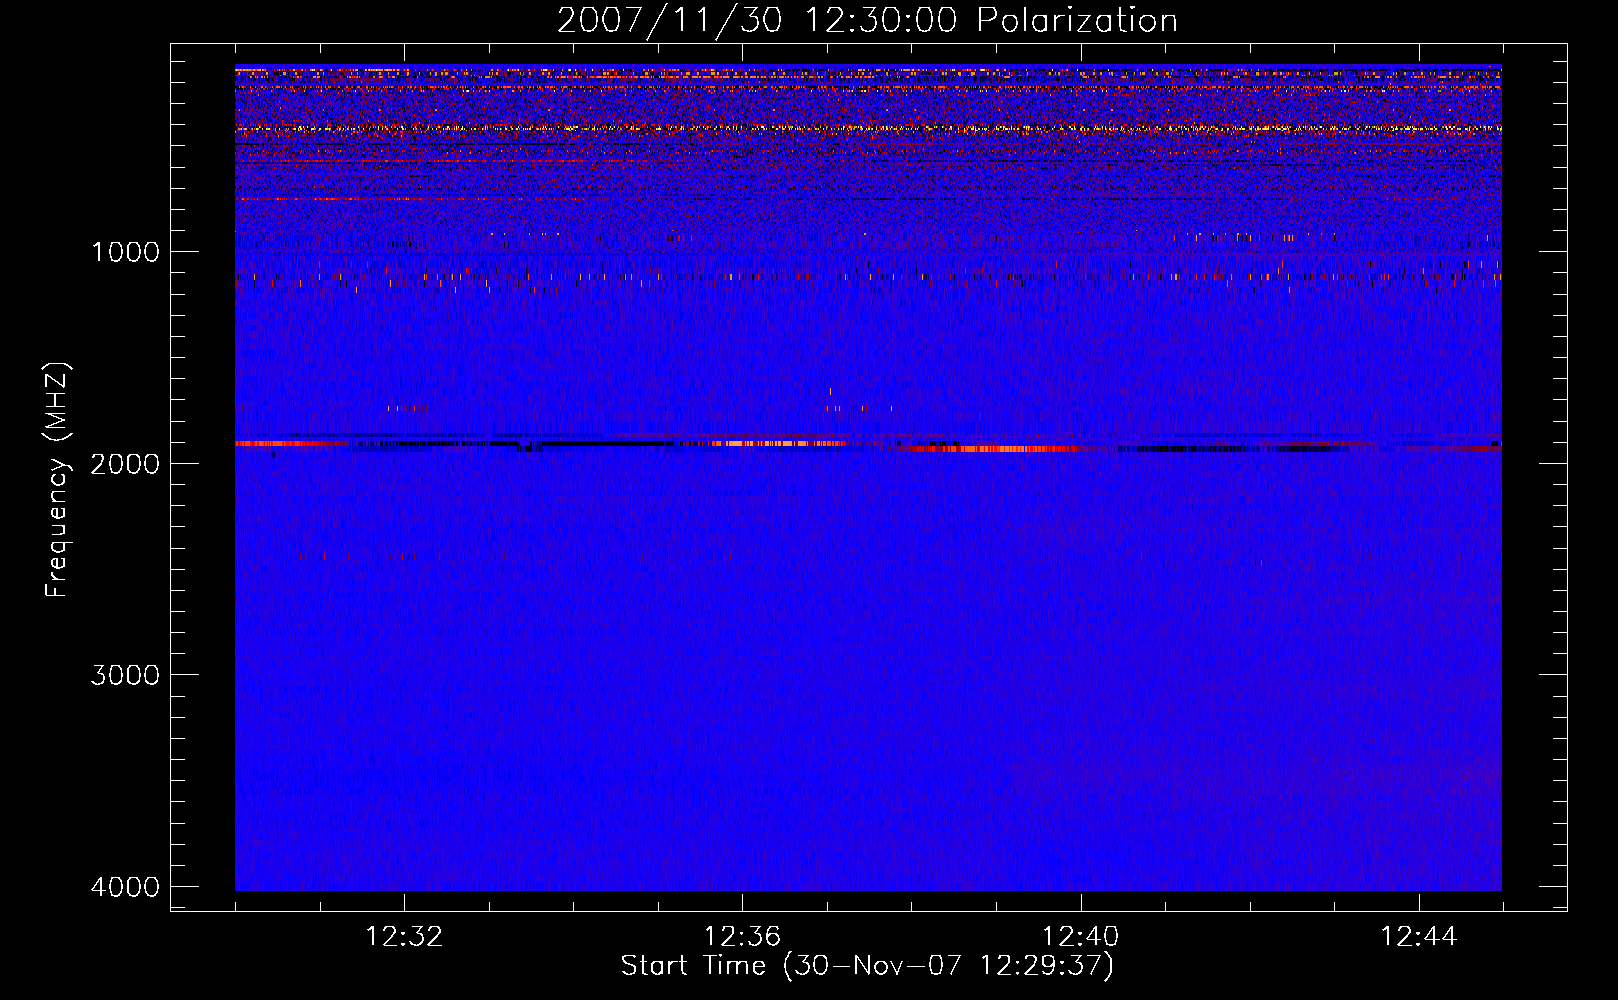The height and width of the screenshot is (1000, 1618).
Task: Click the '12:32' time axis label
Action: click(x=404, y=937)
